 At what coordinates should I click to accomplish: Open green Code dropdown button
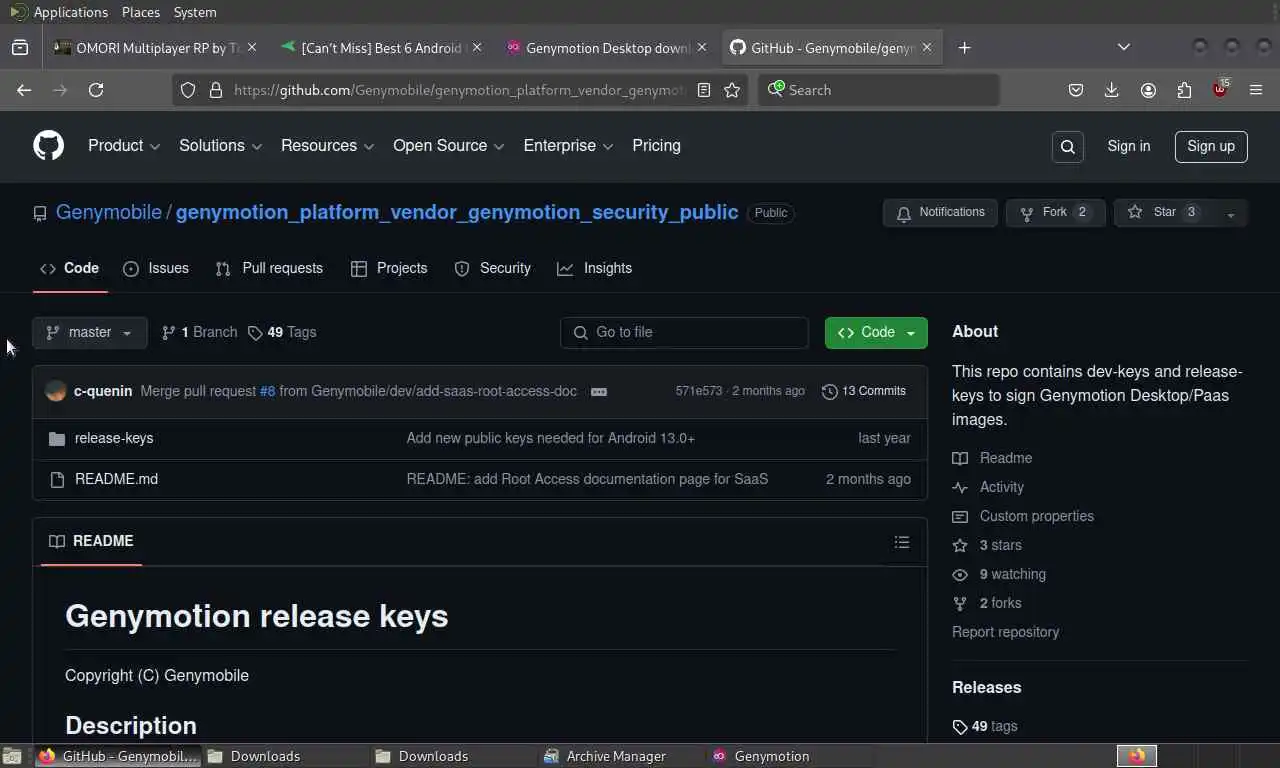tap(876, 333)
